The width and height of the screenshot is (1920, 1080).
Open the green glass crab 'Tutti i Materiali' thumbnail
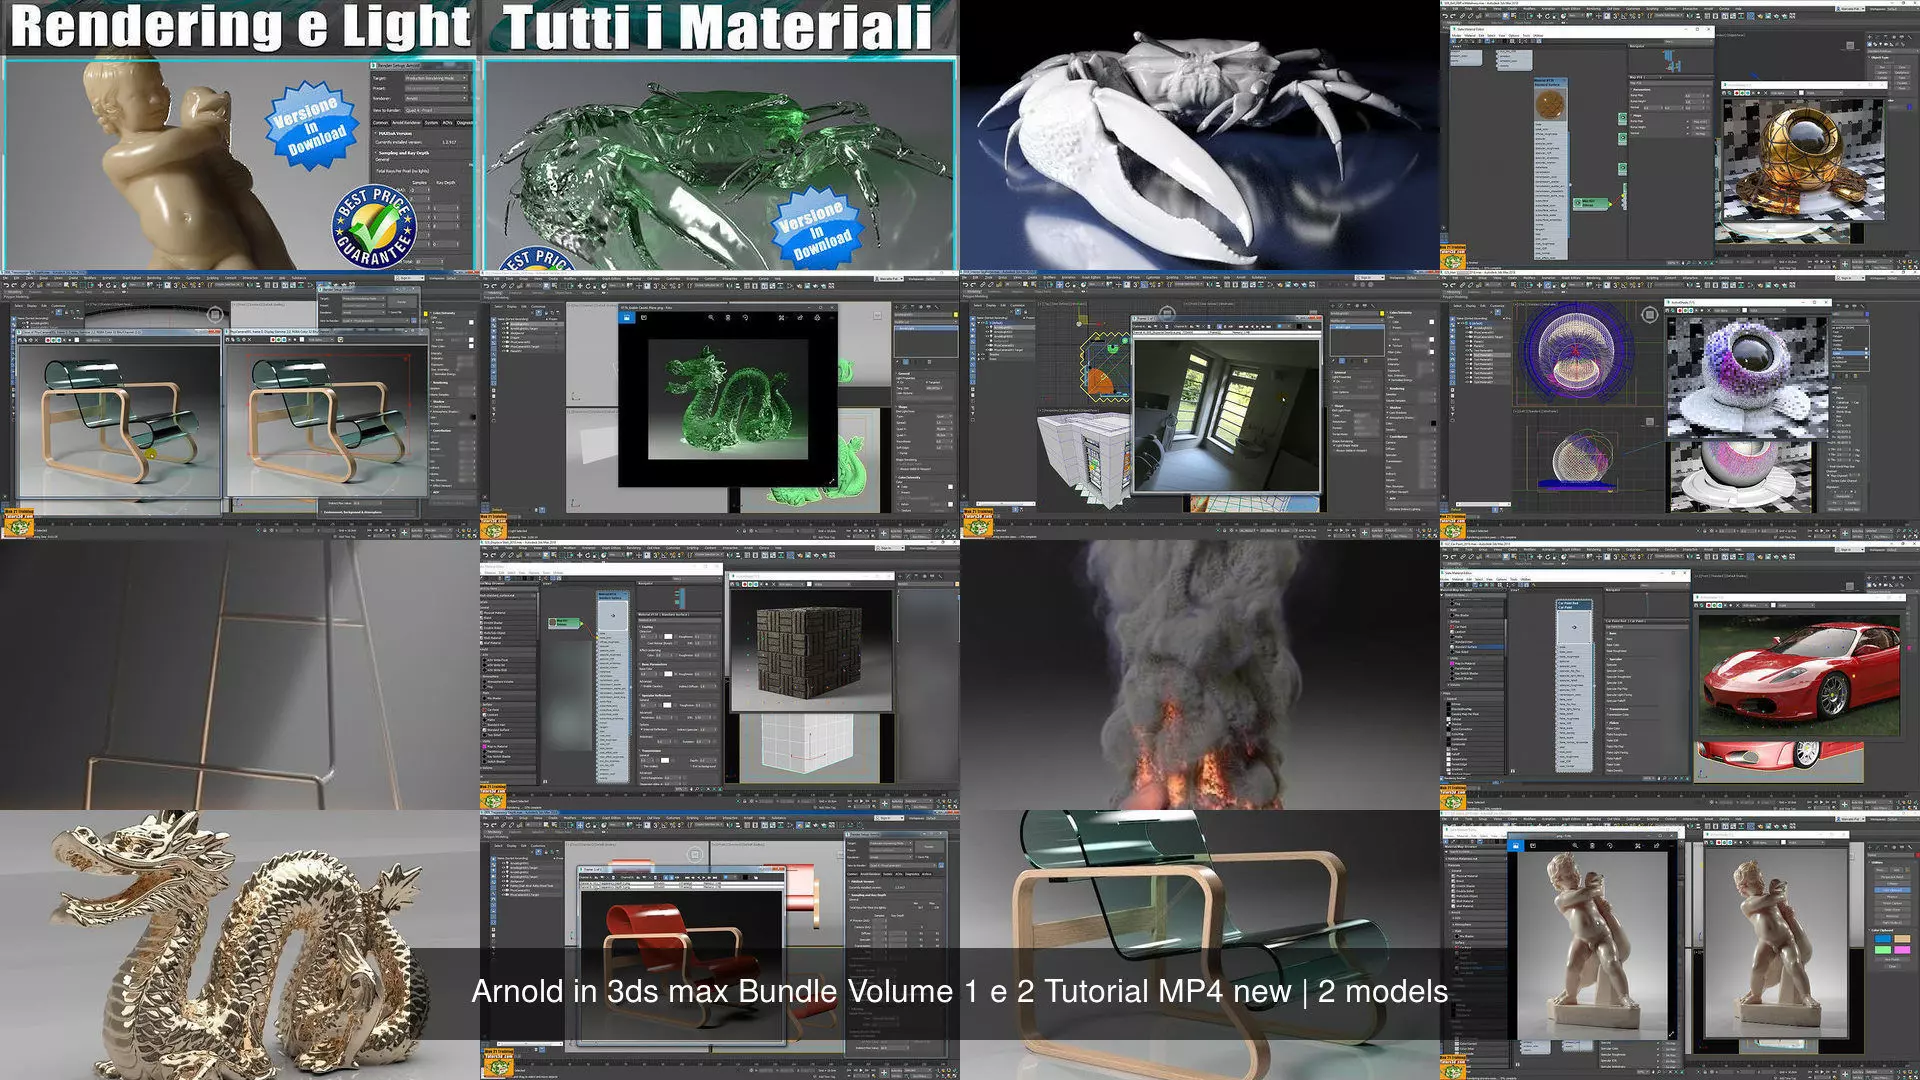coord(720,135)
